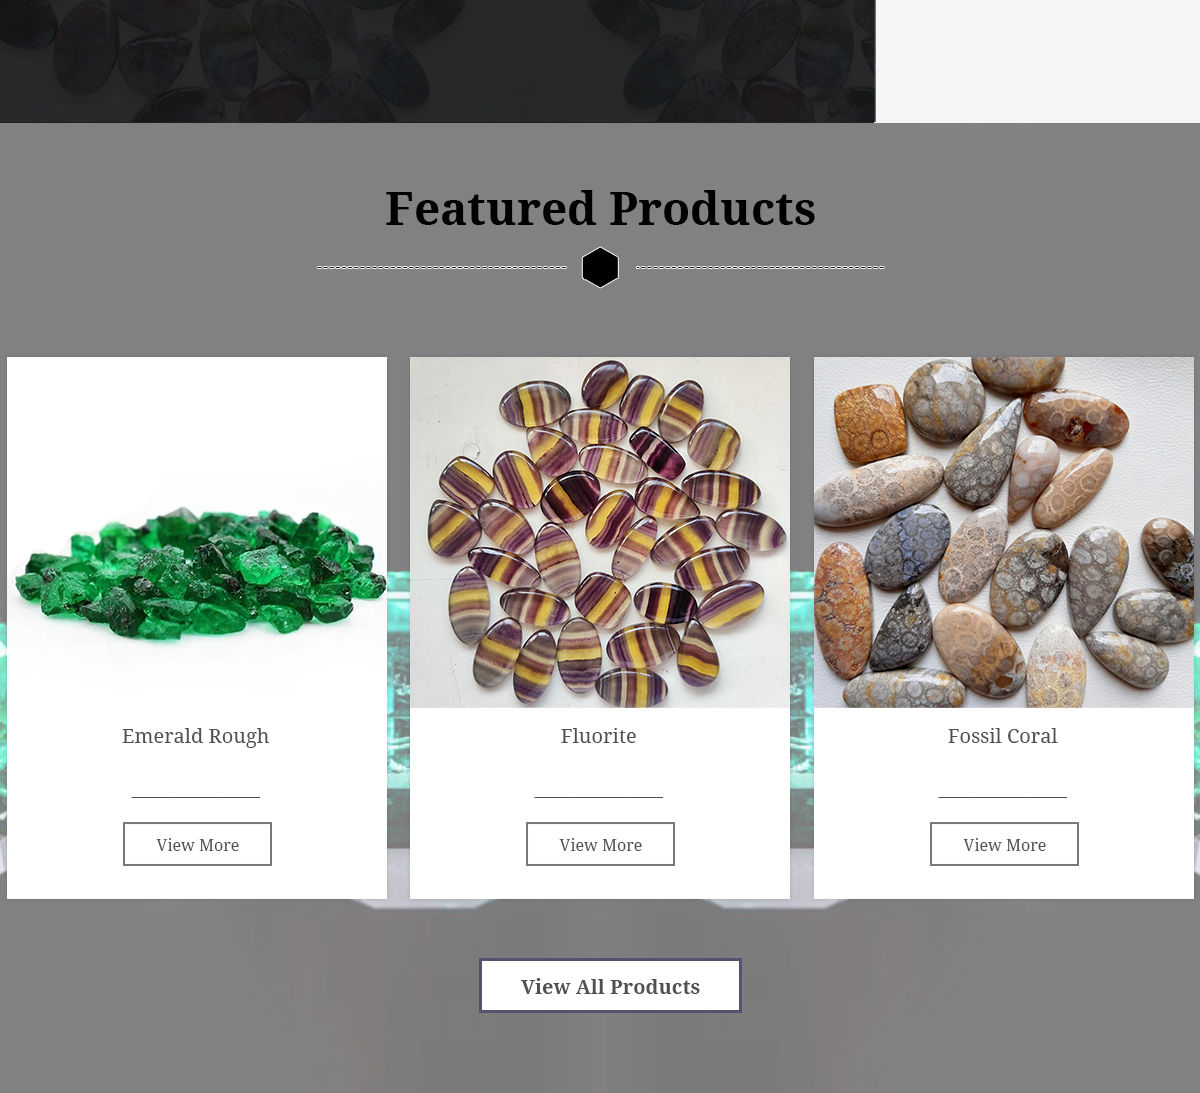Click the dashed line left of hexagon

pos(442,267)
